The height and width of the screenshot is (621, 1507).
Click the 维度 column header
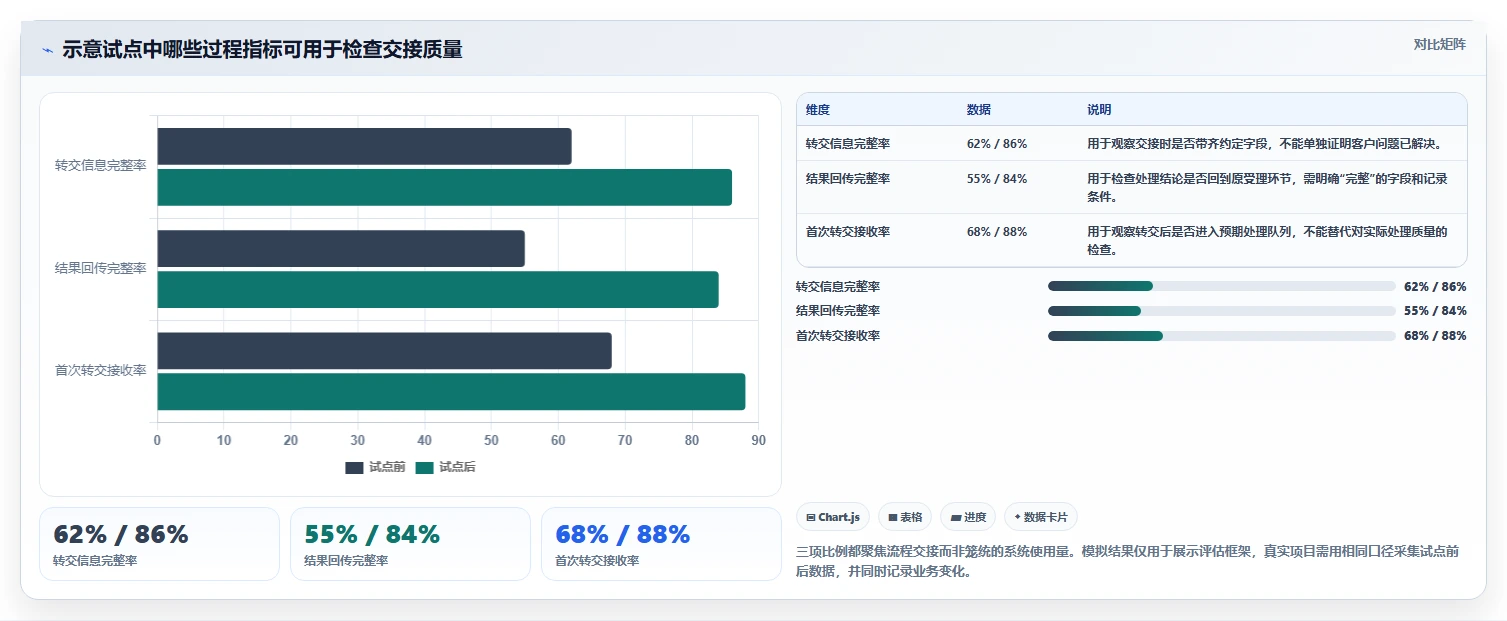818,110
